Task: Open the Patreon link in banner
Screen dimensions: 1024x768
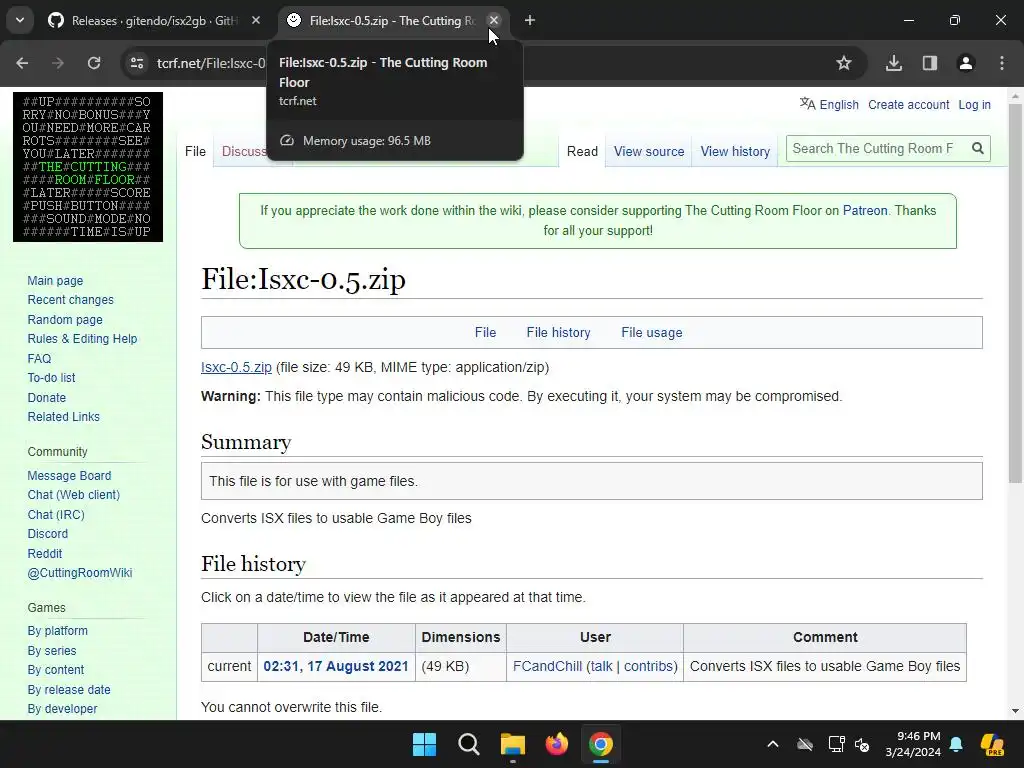Action: pos(865,210)
